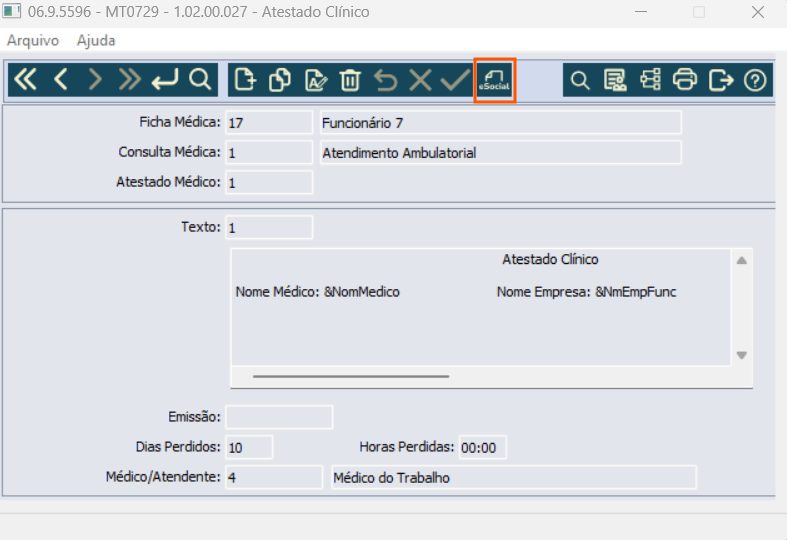Viewport: 787px width, 540px height.
Task: Click the Ficha Médica number field
Action: tap(269, 122)
